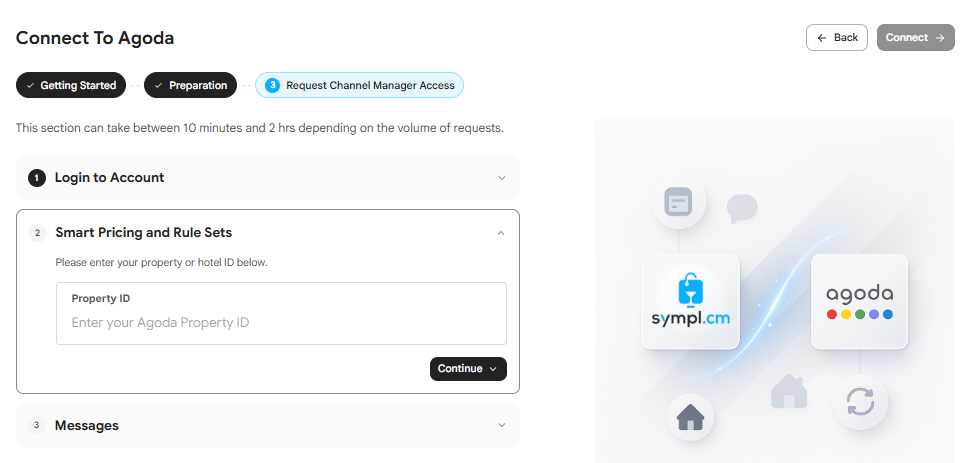The width and height of the screenshot is (972, 463).
Task: Click the Continue button
Action: pos(468,369)
